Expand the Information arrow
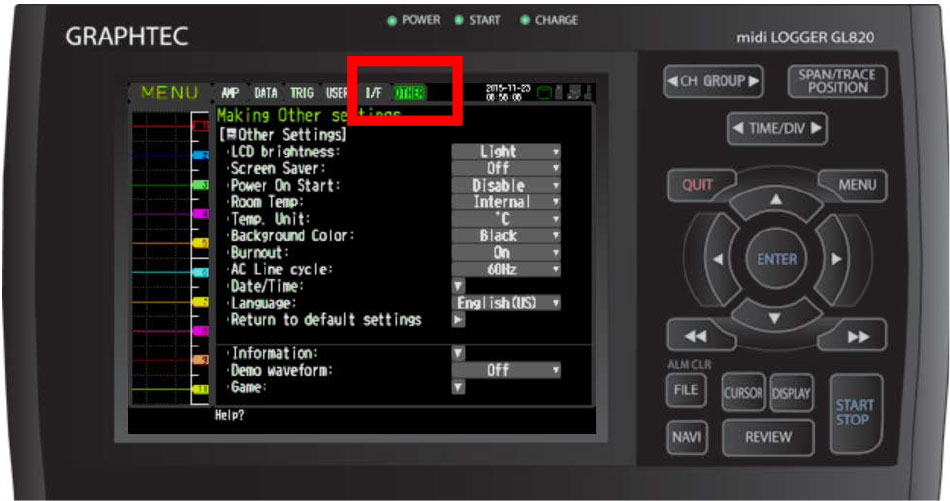Viewport: 950px width, 501px height. coord(459,353)
